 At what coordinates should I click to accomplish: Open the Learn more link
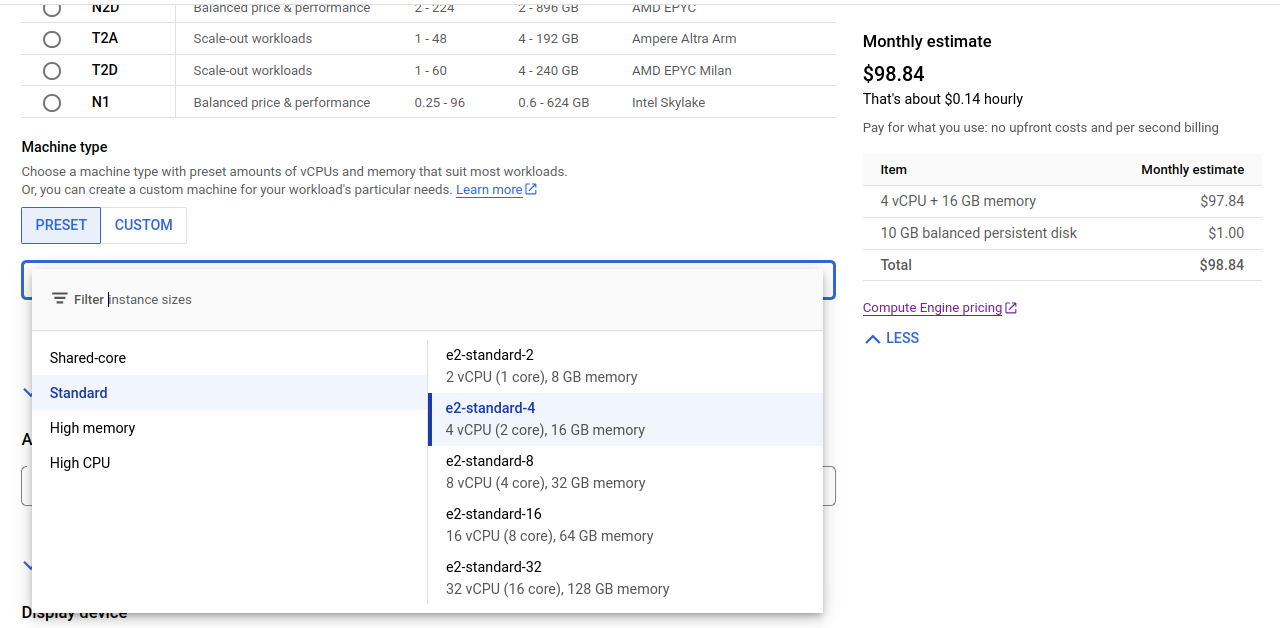pos(489,189)
